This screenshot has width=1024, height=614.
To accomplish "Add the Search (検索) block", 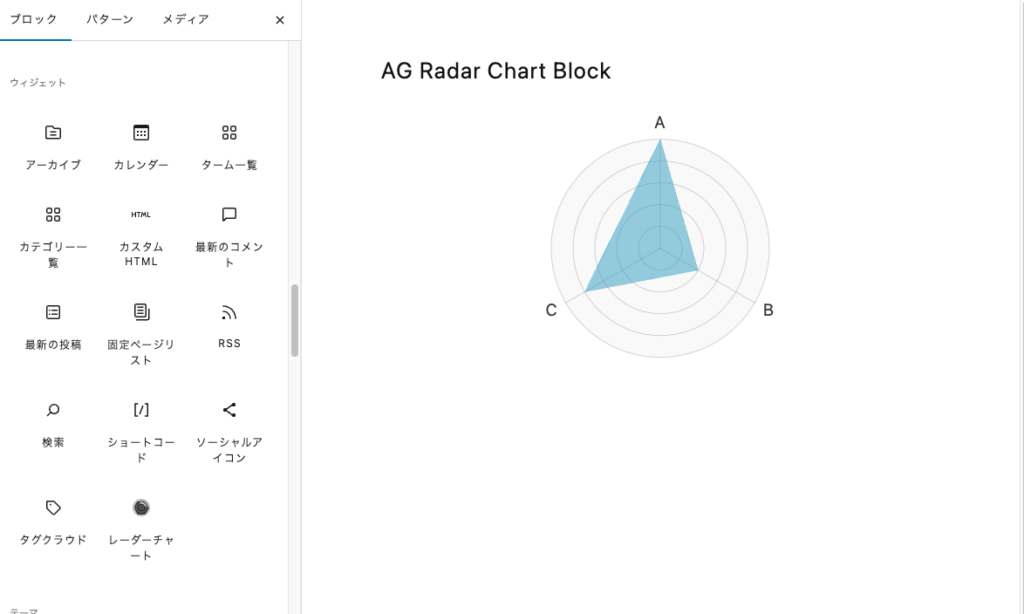I will 53,422.
